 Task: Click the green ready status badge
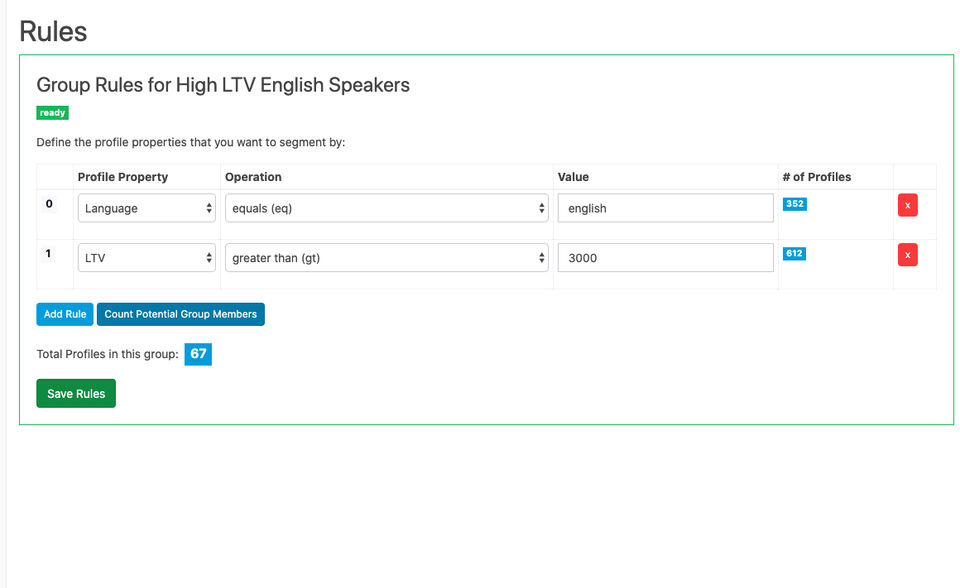tap(52, 113)
